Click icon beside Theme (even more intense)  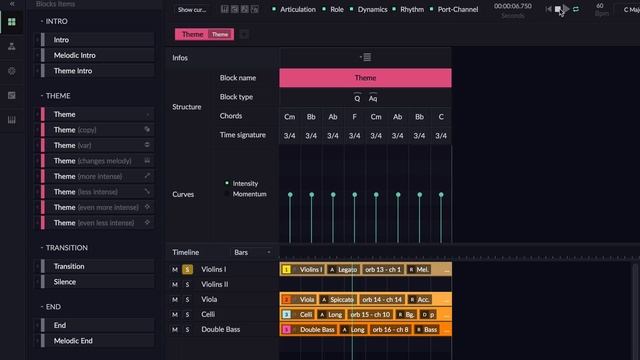[x=147, y=207]
